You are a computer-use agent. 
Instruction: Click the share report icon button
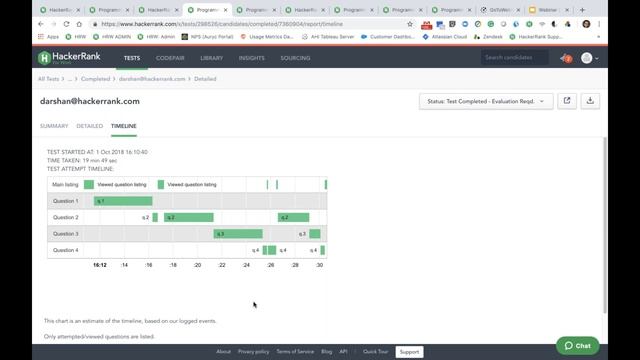click(567, 101)
